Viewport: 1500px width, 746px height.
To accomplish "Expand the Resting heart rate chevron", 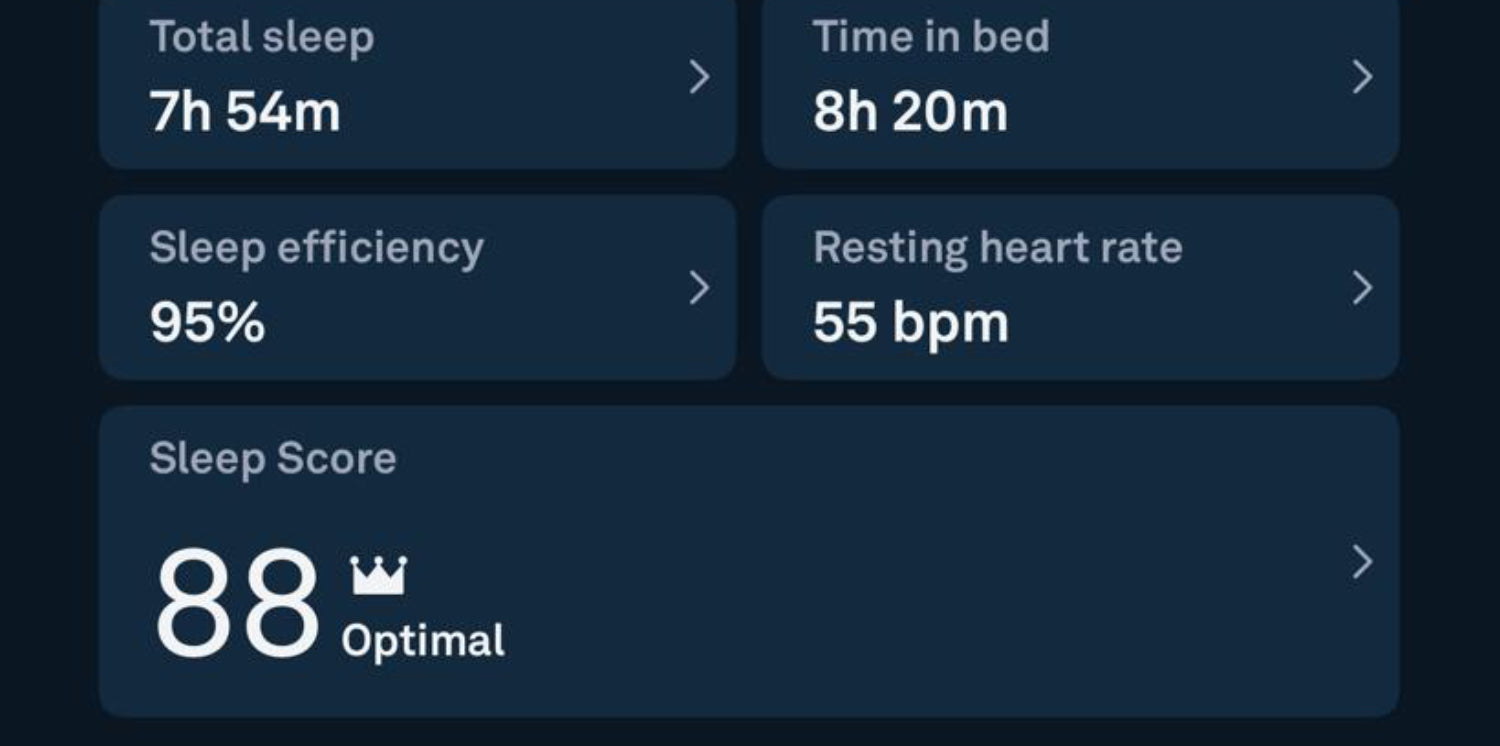I will click(1362, 288).
